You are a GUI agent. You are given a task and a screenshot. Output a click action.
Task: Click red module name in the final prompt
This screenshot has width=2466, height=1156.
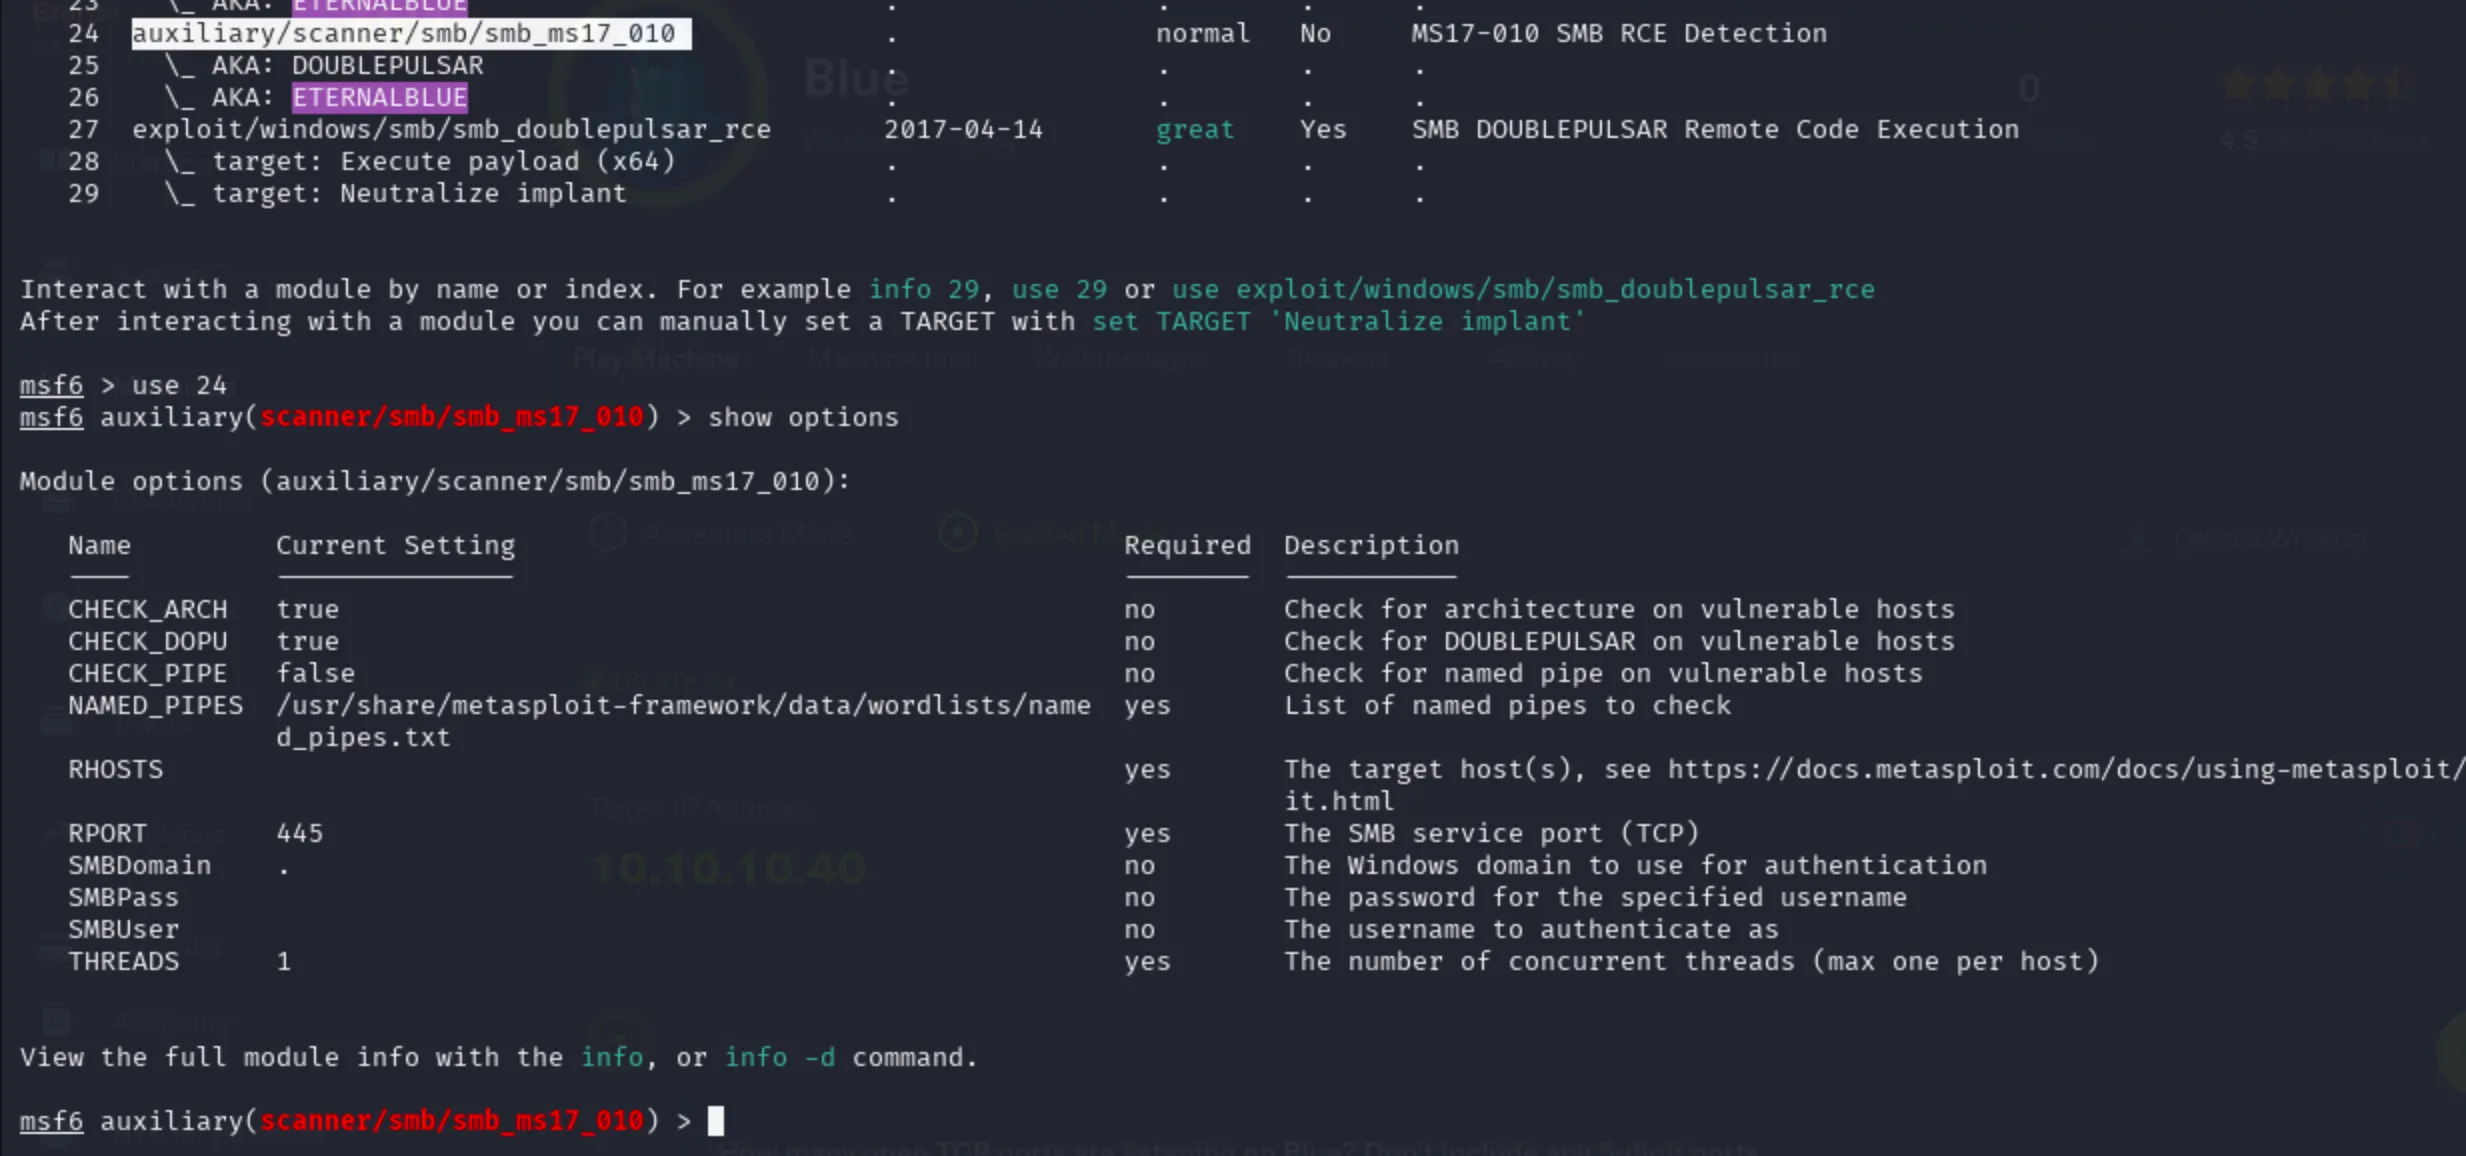click(451, 1122)
